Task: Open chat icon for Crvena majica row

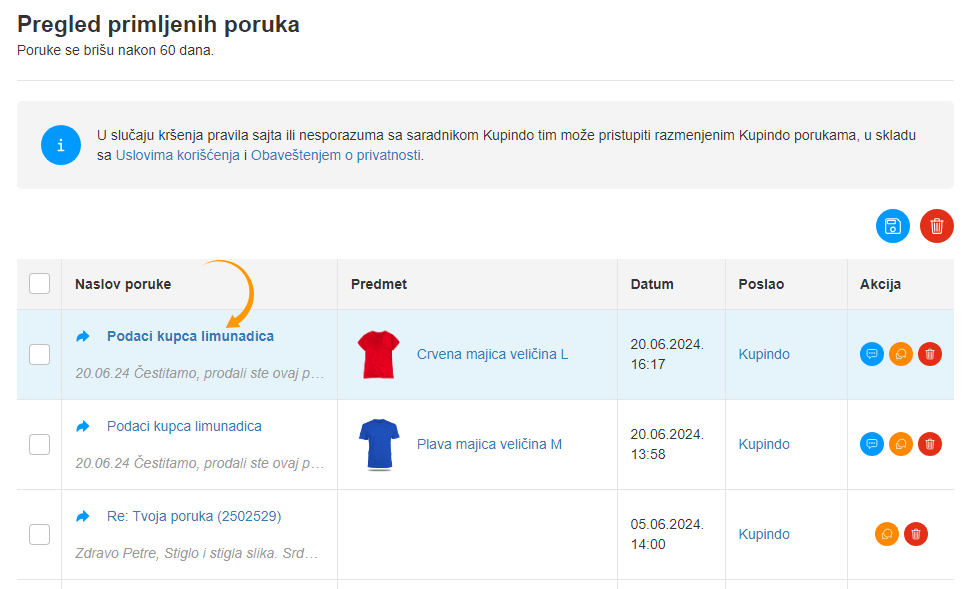Action: point(871,354)
